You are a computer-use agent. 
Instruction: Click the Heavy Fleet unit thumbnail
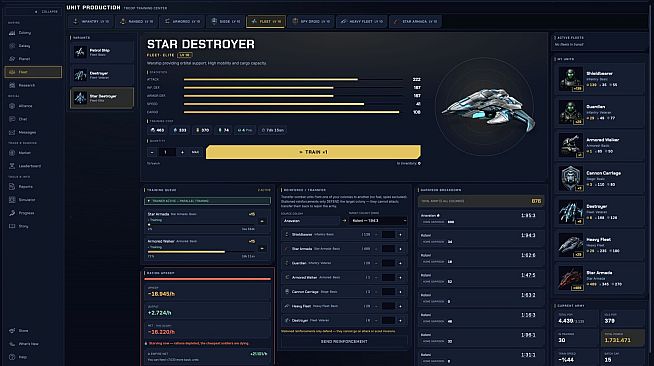[571, 245]
